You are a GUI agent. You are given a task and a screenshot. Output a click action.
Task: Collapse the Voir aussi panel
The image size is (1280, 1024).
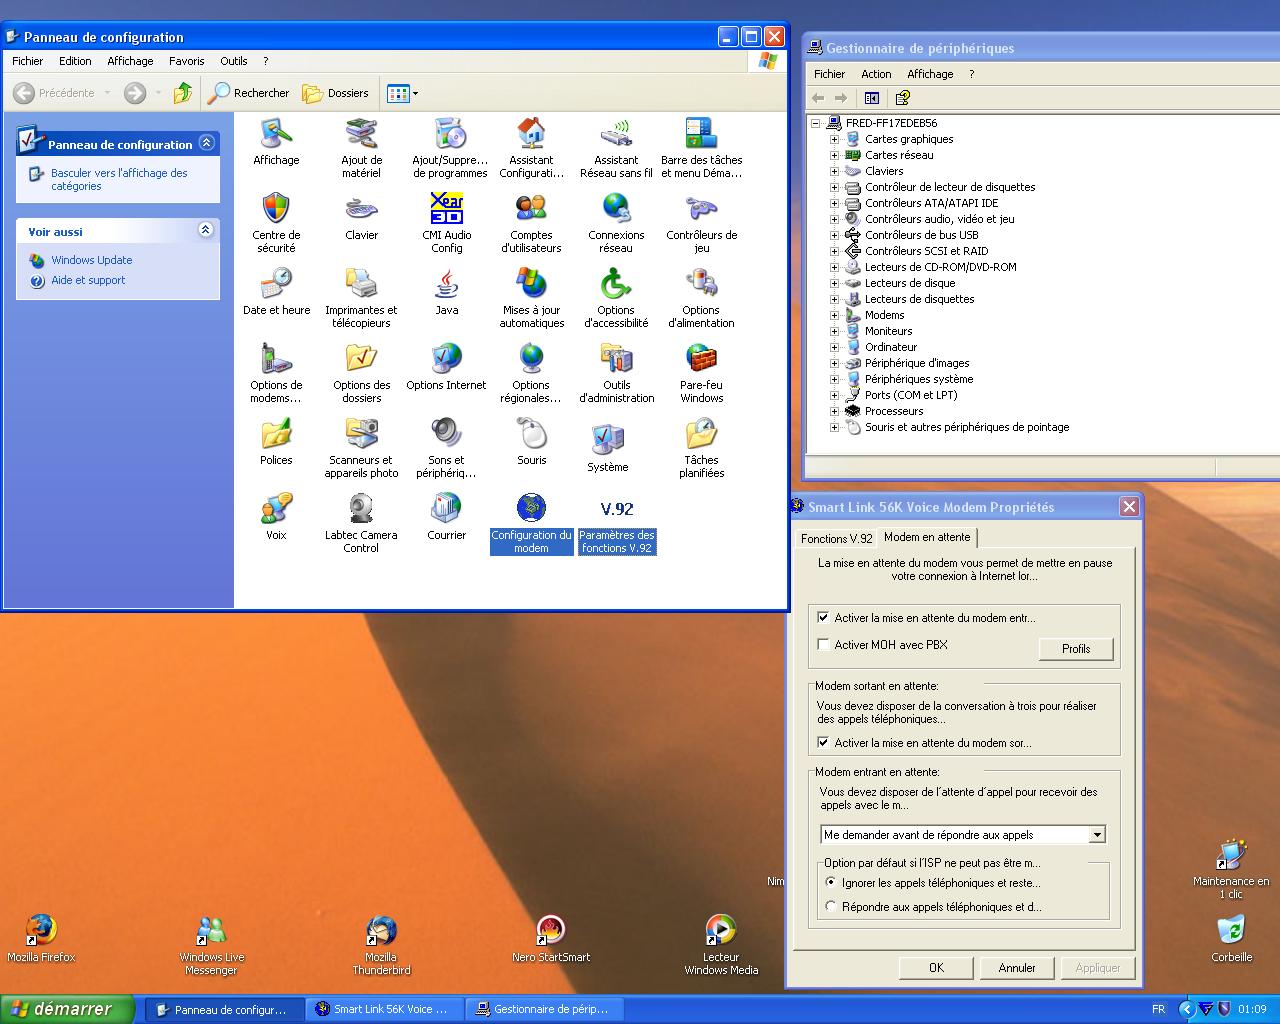(205, 230)
